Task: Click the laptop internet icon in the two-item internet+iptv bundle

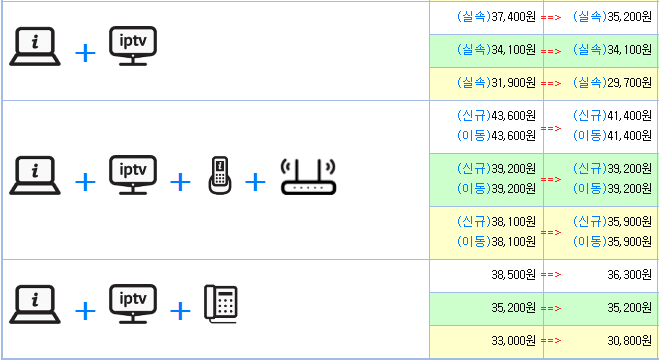Action: (x=35, y=46)
